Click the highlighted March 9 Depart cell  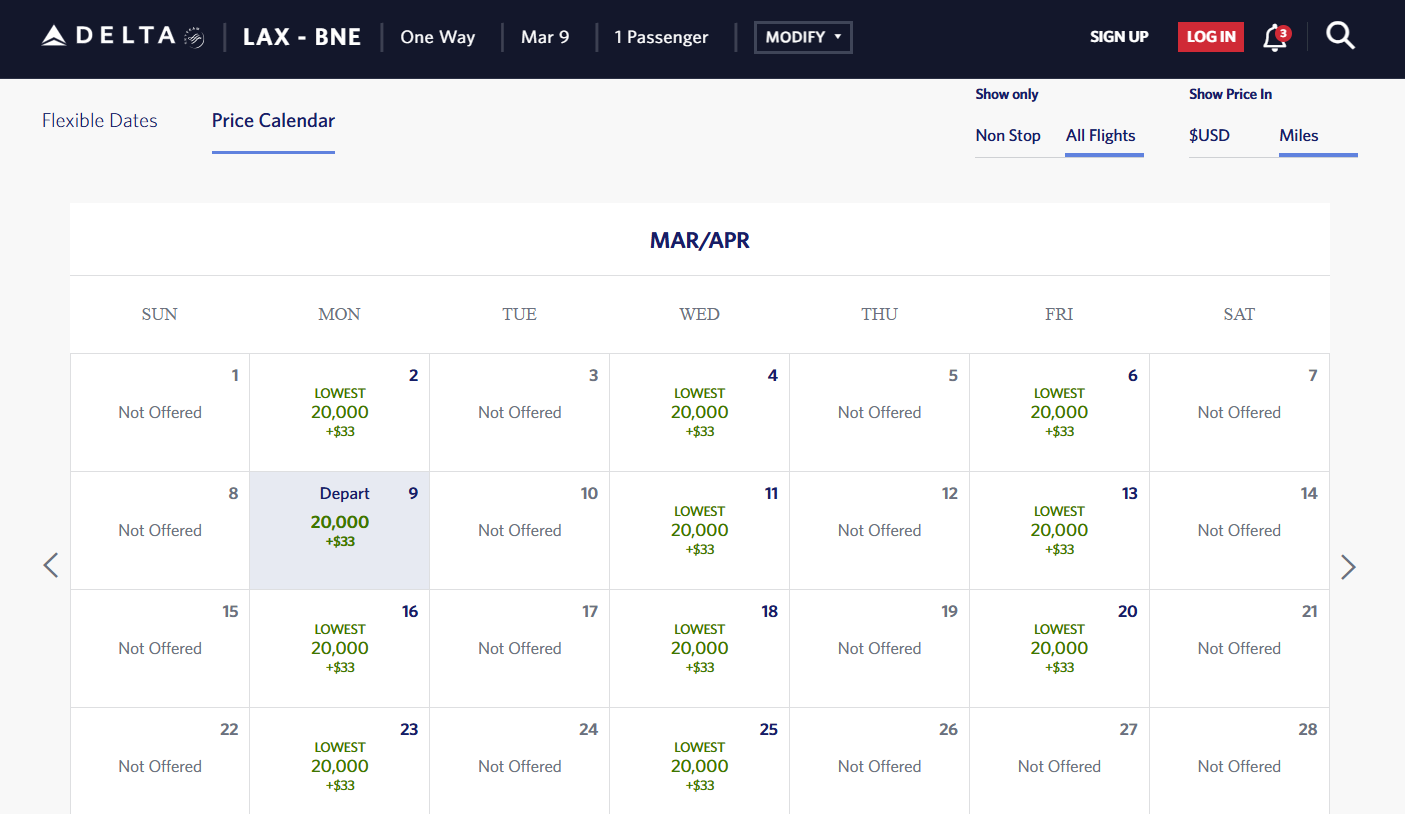(339, 530)
